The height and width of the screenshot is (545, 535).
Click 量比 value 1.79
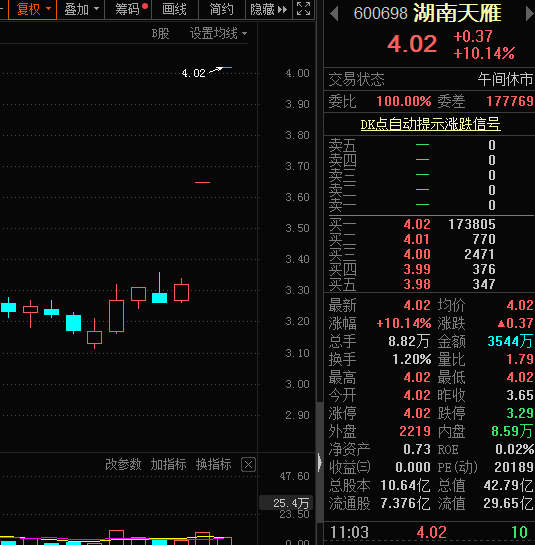pos(520,359)
